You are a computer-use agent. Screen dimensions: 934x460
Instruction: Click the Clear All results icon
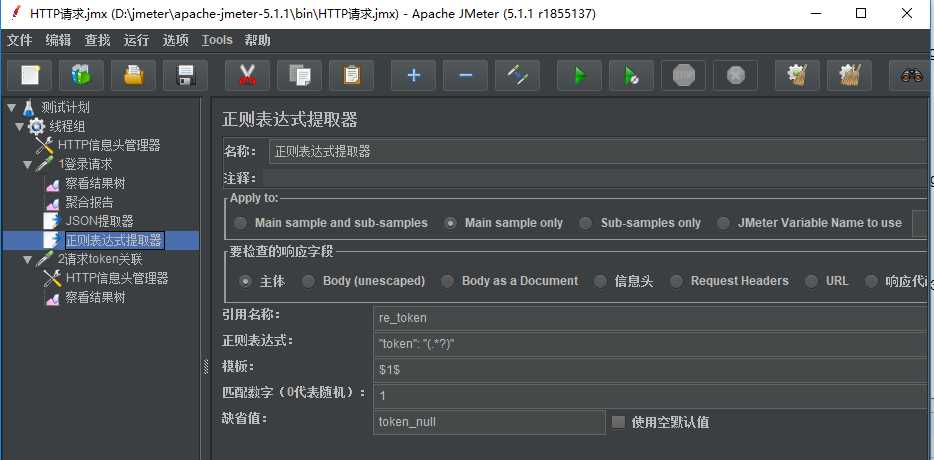tap(849, 76)
